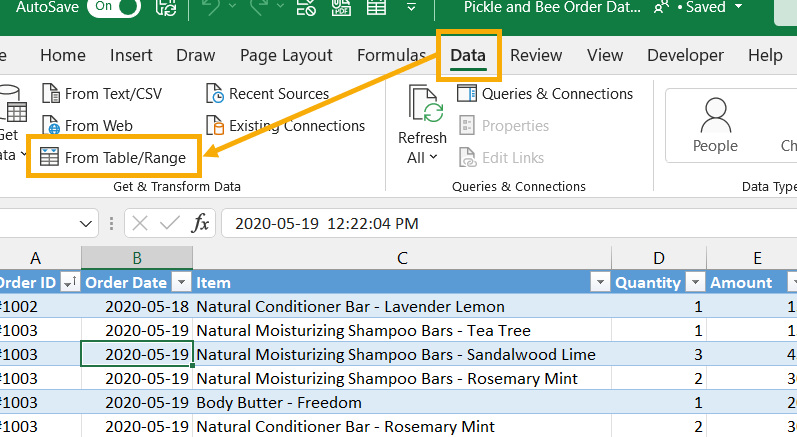Click the Insert Function fx icon
Viewport: 797px width, 437px height.
(200, 223)
